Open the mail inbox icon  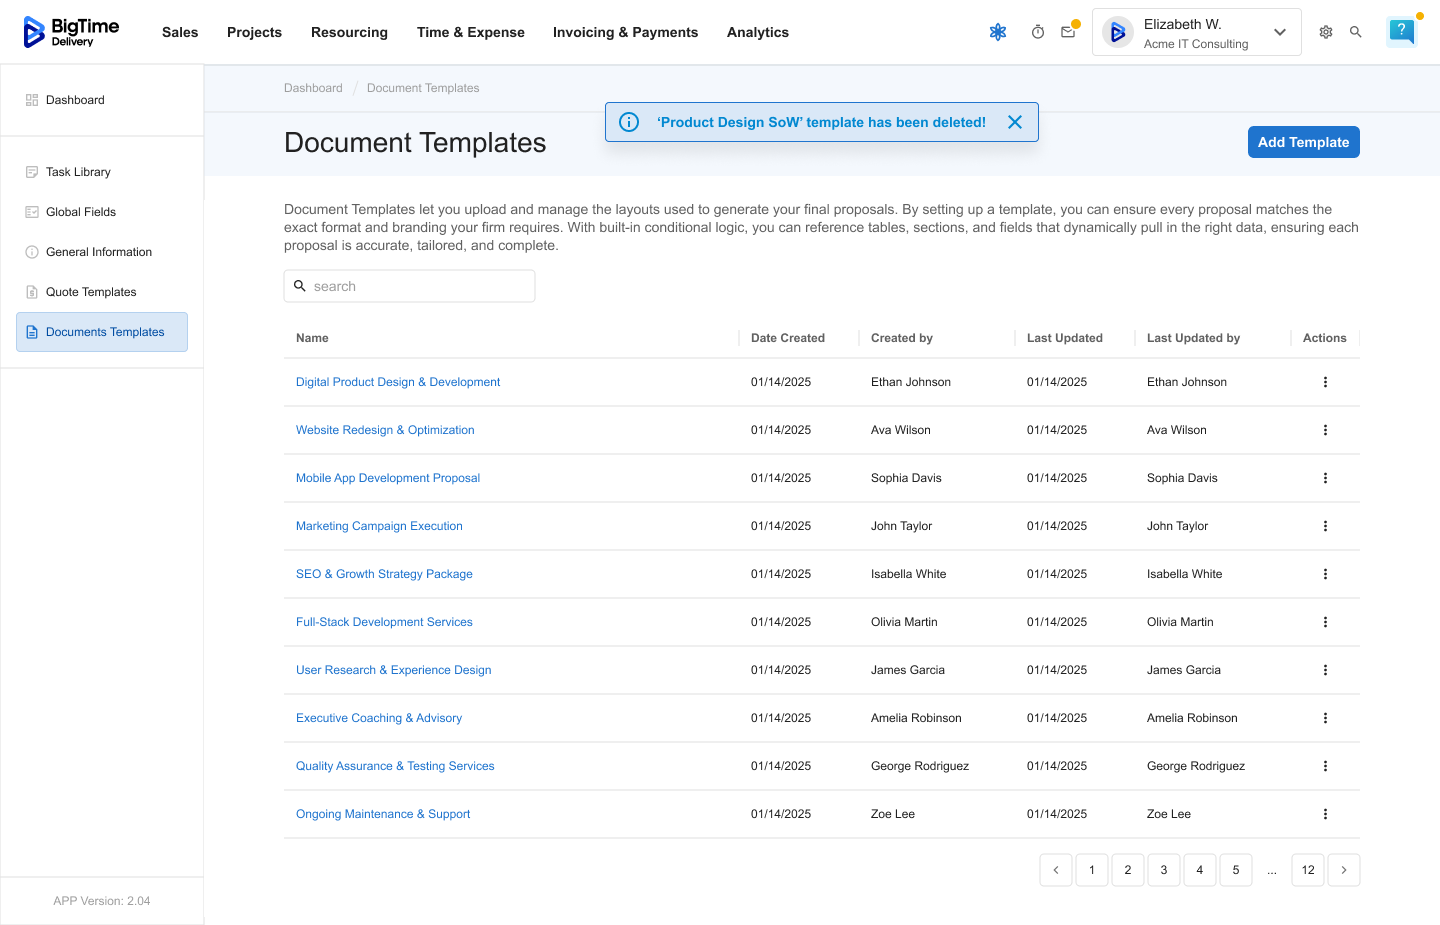click(x=1068, y=32)
